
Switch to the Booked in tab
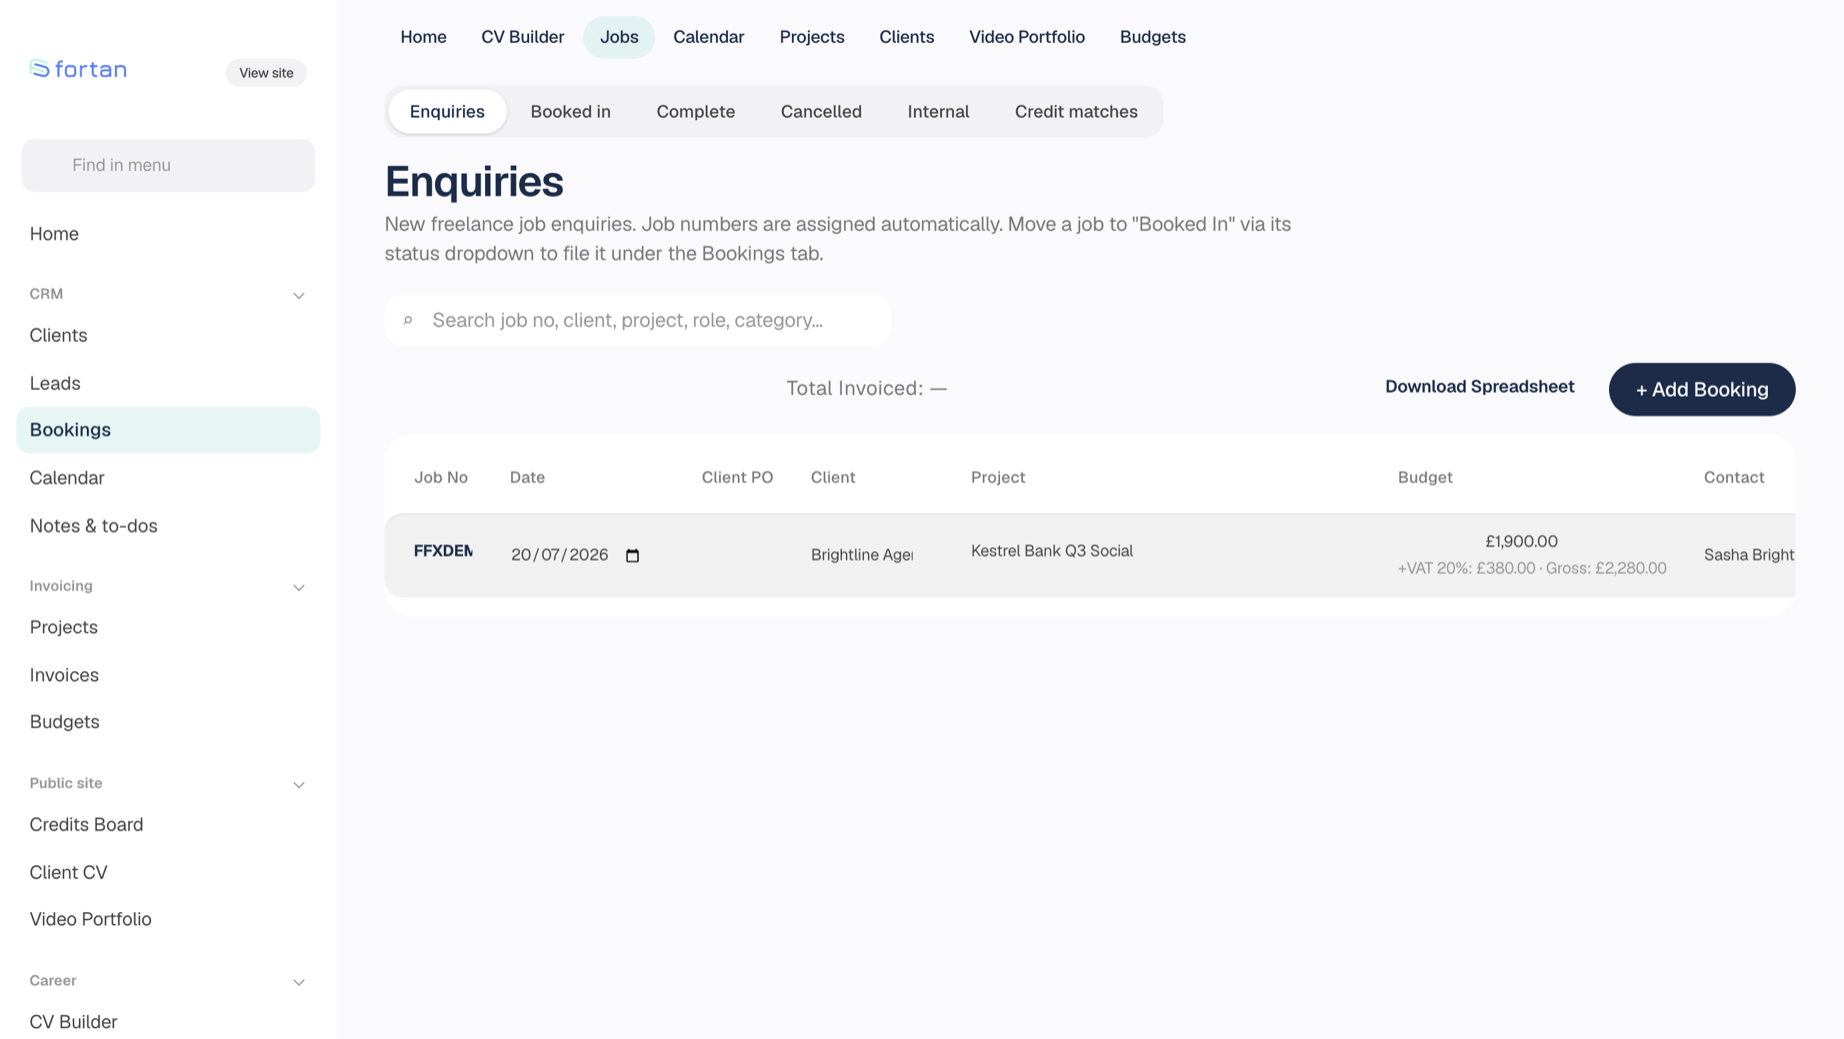(570, 111)
